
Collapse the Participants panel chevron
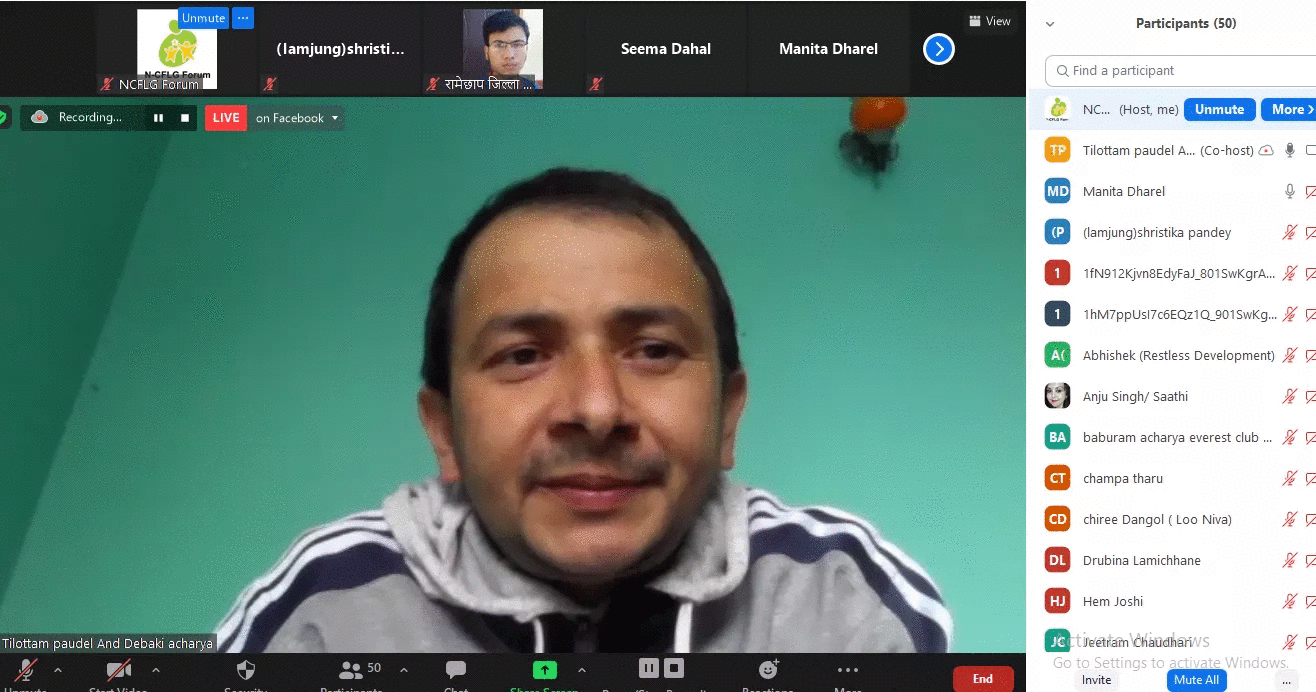point(1050,24)
